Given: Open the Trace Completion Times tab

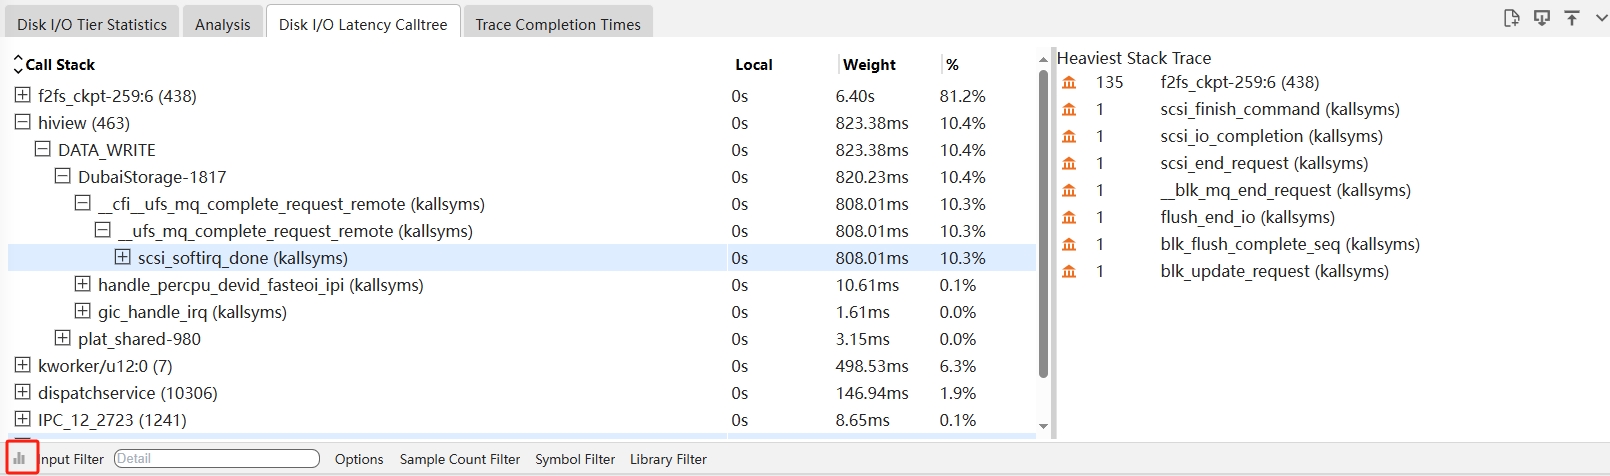Looking at the screenshot, I should point(558,24).
